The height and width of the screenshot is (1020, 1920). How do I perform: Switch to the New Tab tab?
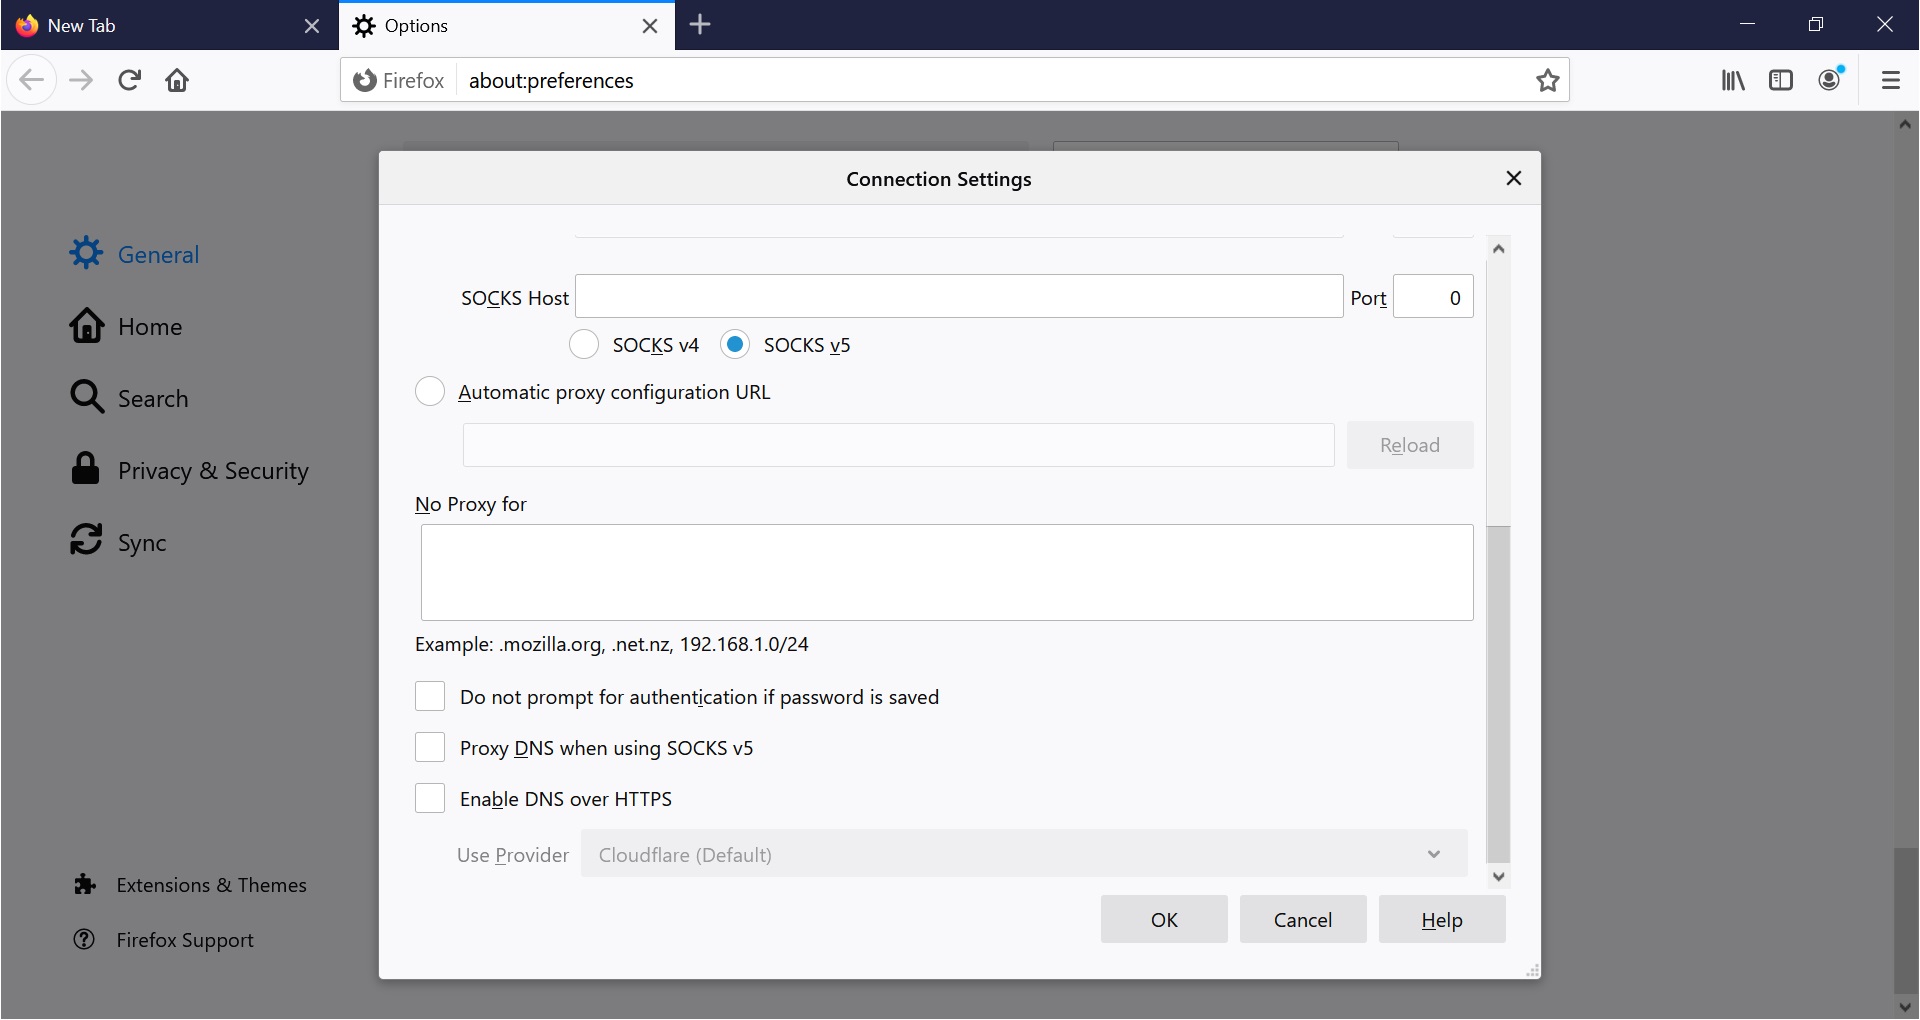169,25
